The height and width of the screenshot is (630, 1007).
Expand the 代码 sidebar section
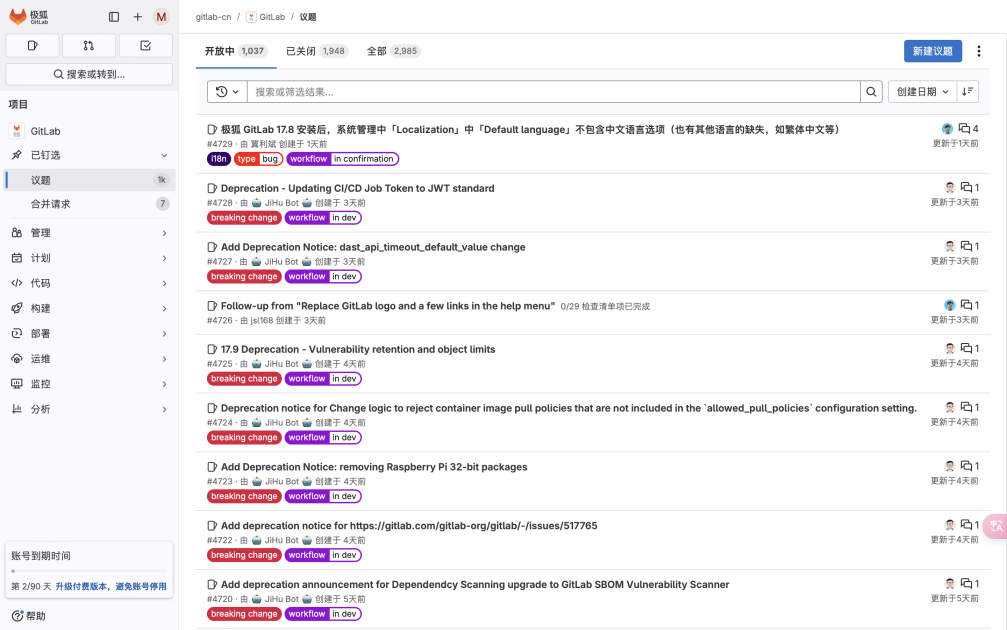coord(88,283)
